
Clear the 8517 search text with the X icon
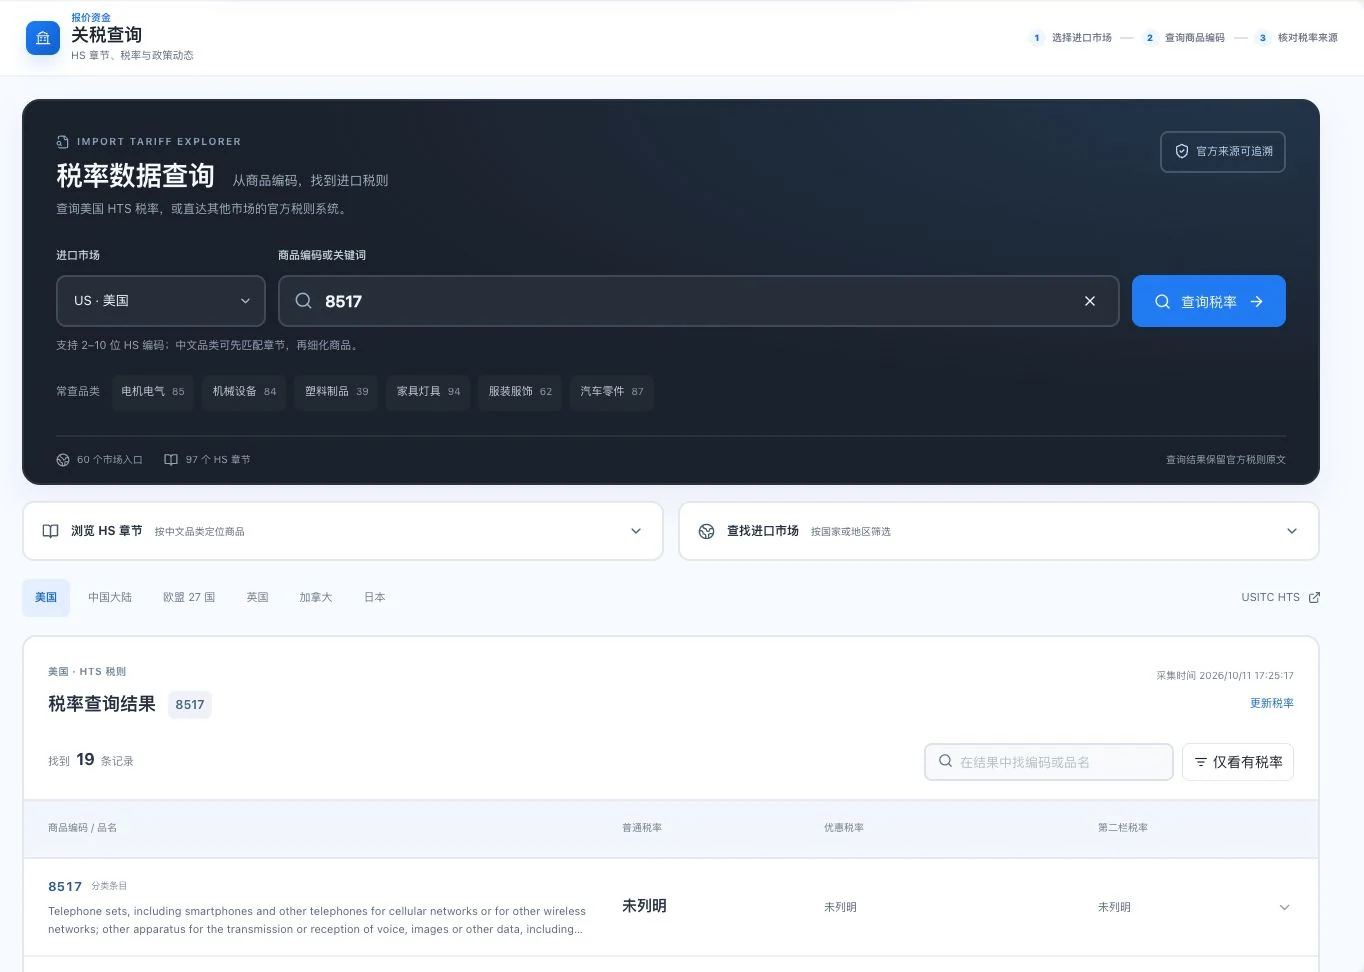(x=1090, y=301)
